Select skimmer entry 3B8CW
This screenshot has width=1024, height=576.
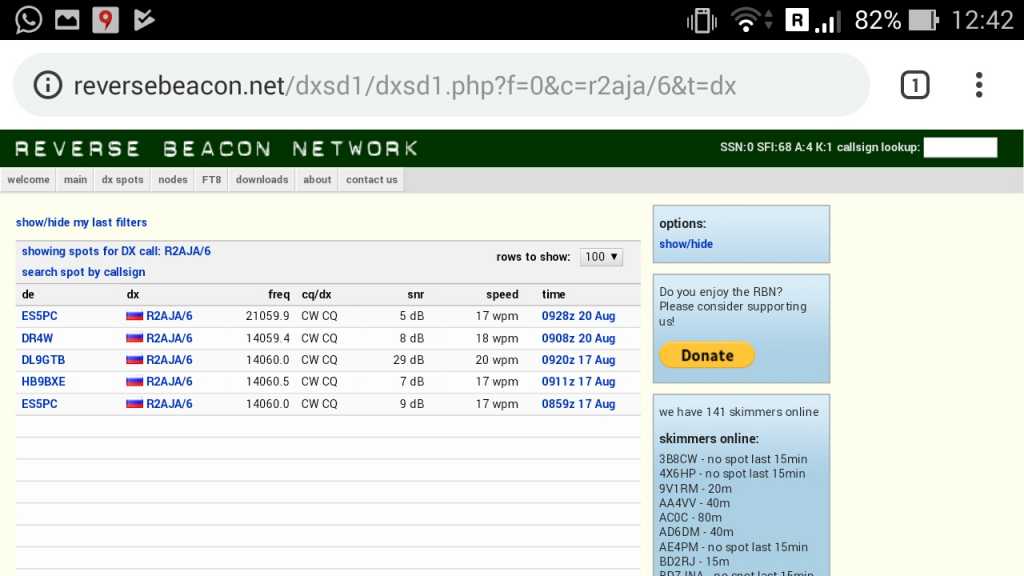(733, 459)
